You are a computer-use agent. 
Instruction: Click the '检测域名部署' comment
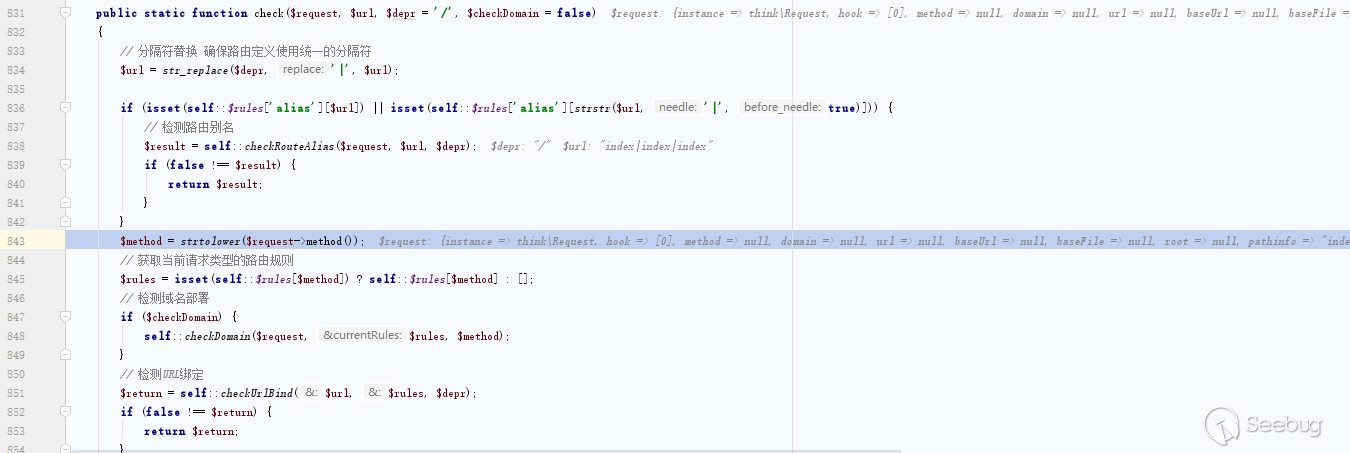164,298
